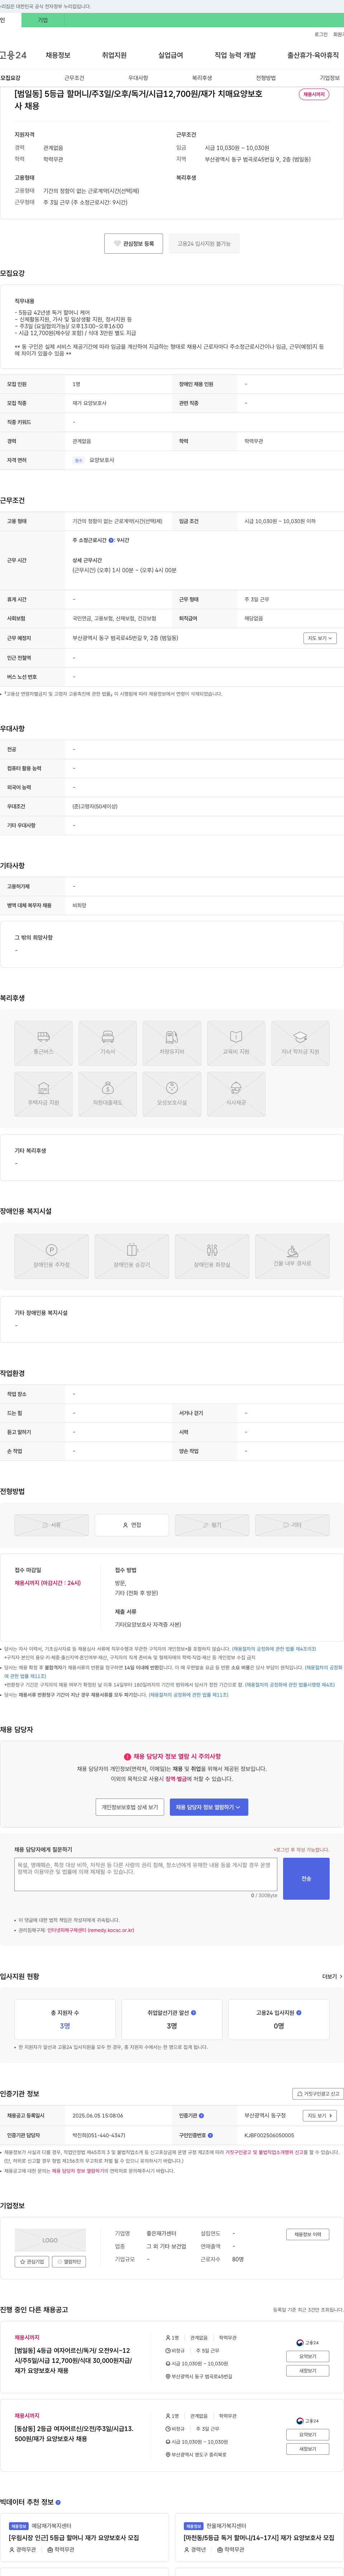Open 취업지원 main menu

pos(114,55)
